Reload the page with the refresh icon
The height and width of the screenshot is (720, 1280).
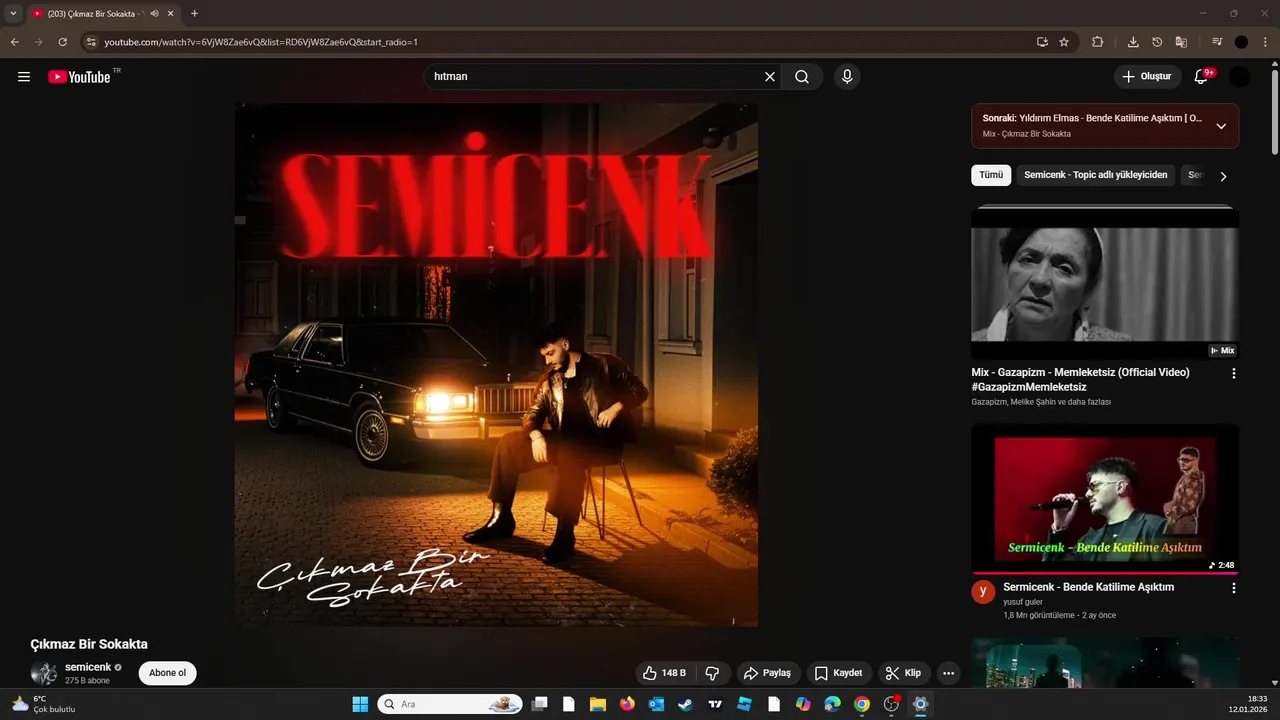tap(62, 42)
